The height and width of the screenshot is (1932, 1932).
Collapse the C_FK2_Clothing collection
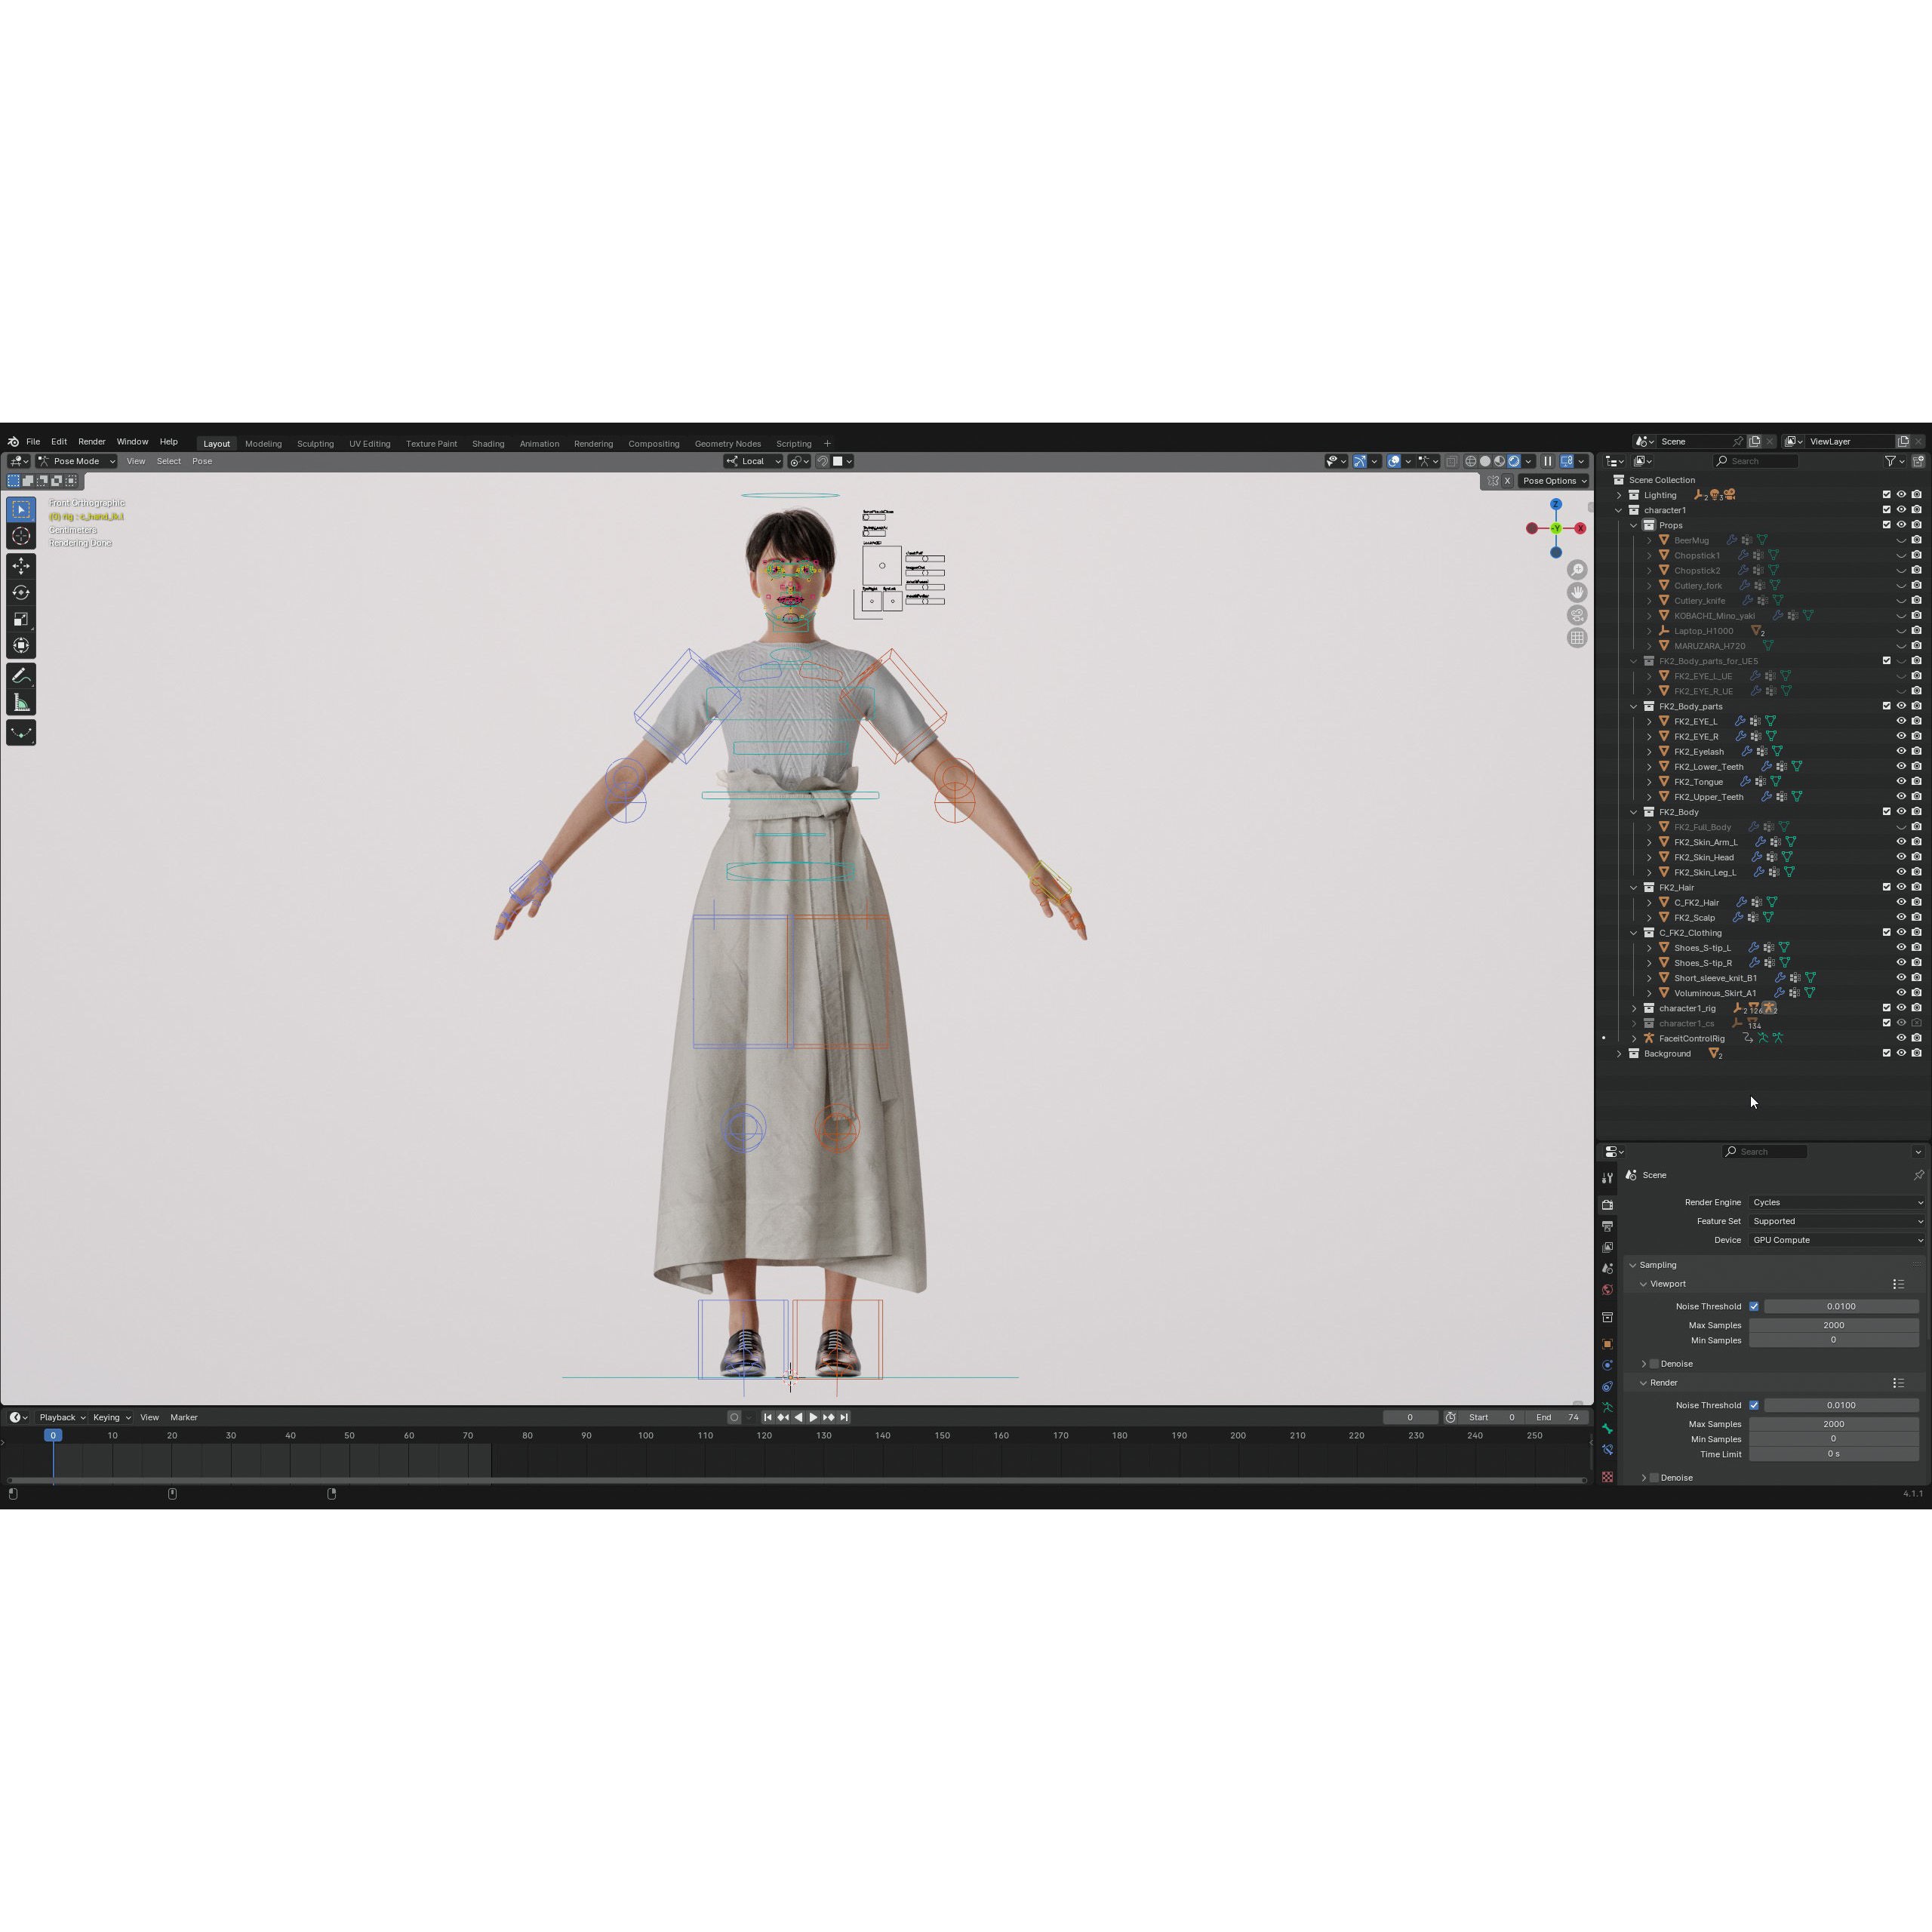pos(1635,932)
